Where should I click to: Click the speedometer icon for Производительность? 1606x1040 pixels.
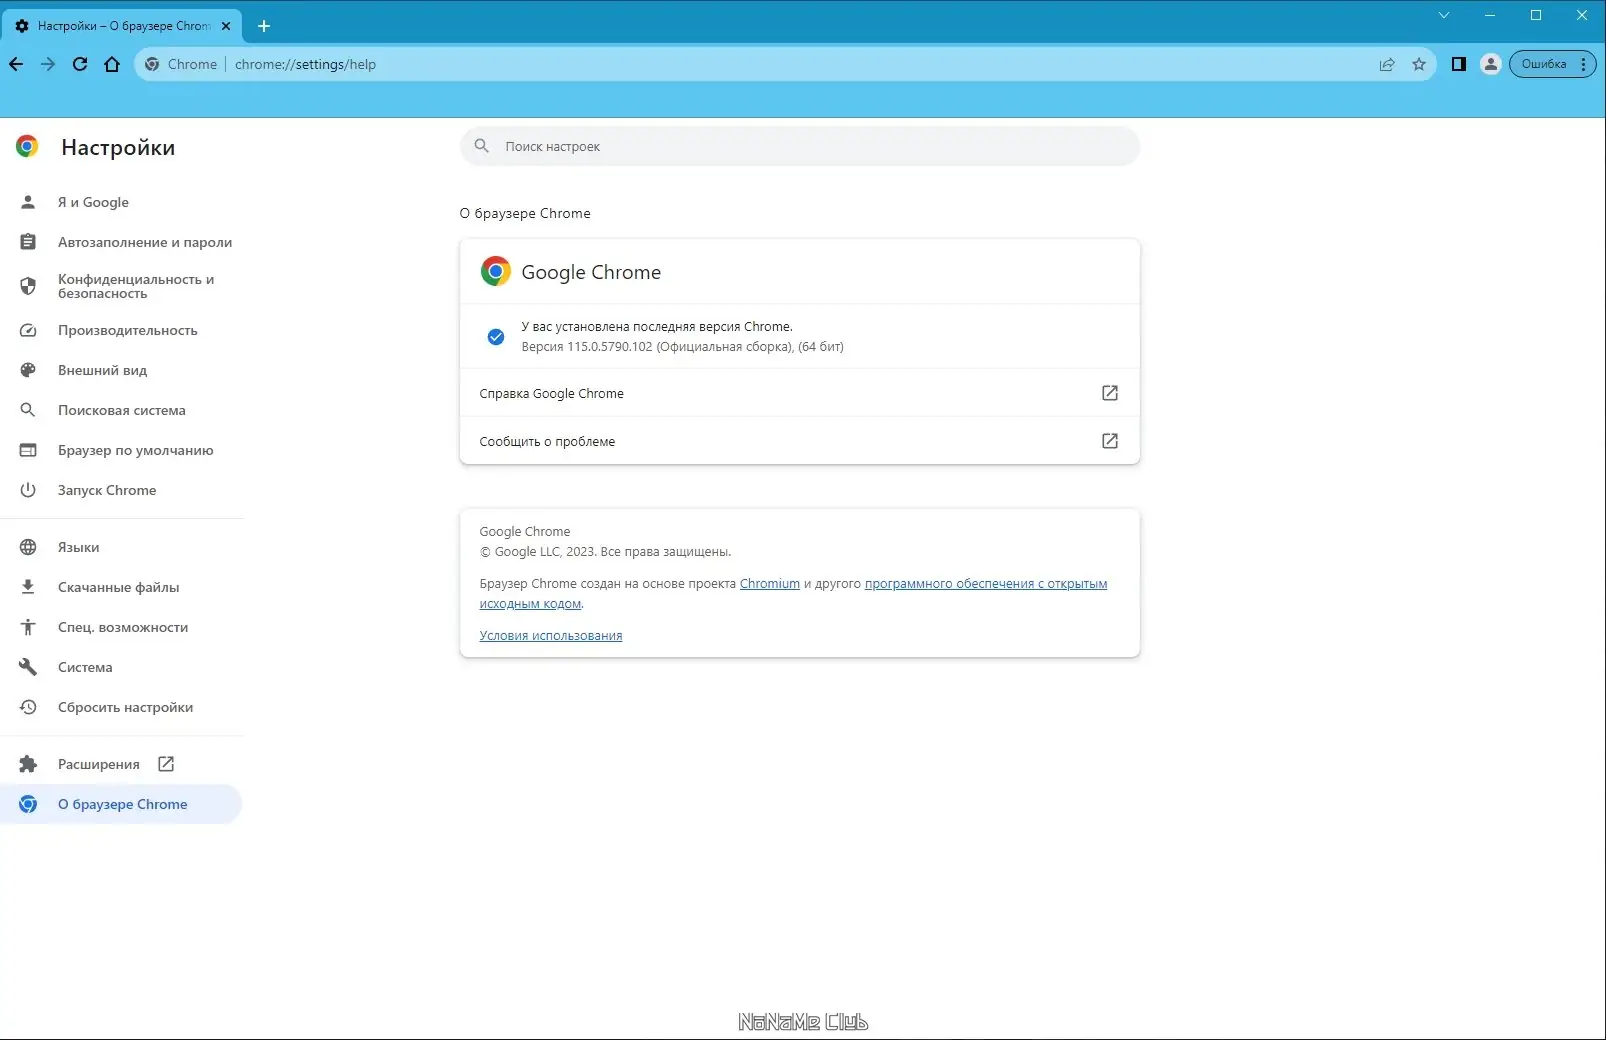[28, 330]
